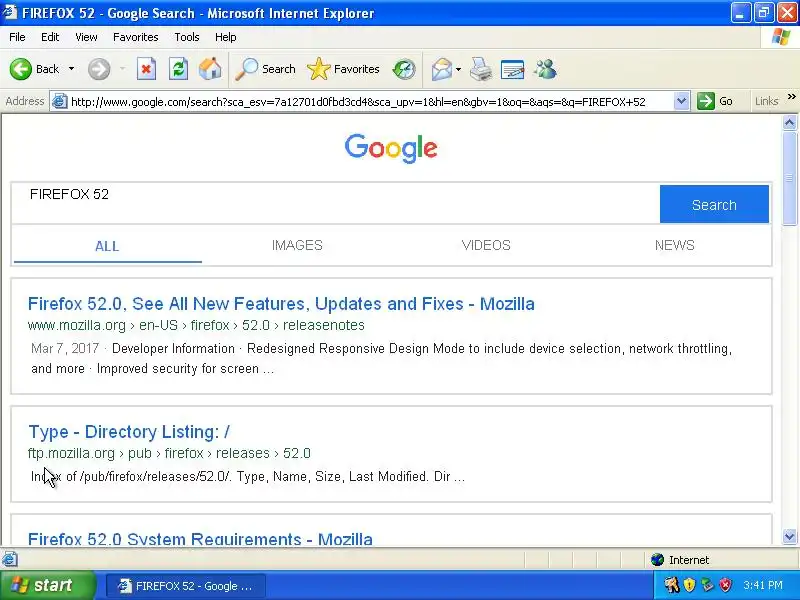Print the page with printer icon
Screen dimensions: 800x600
coord(481,69)
